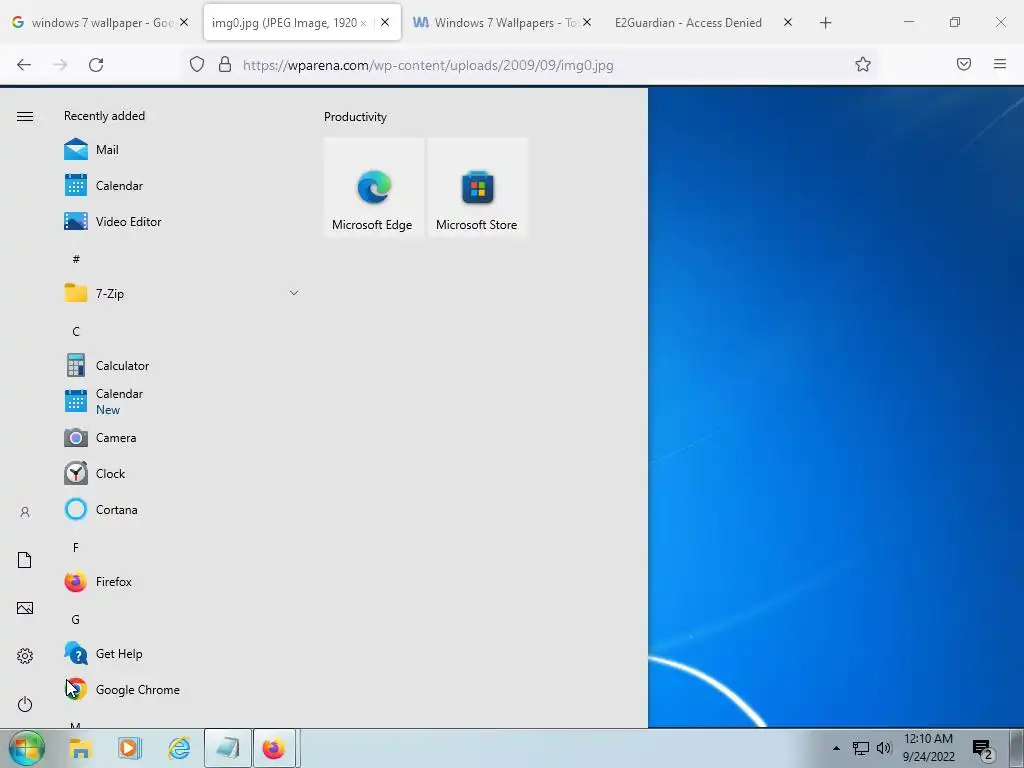Viewport: 1024px width, 768px height.
Task: Jump to the # letter group header
Action: click(x=76, y=259)
